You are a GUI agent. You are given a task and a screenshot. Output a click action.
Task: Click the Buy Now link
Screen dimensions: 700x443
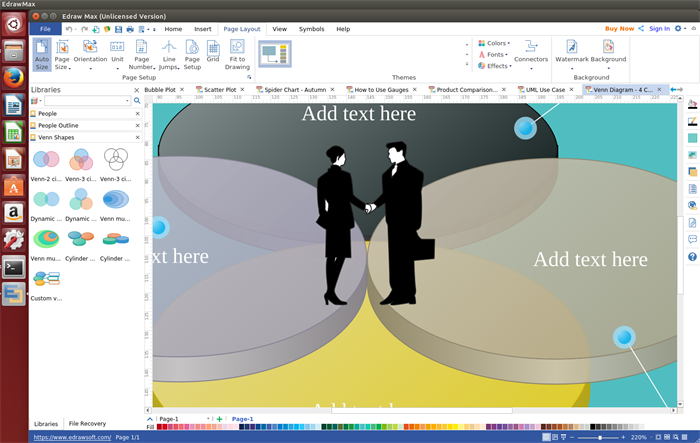(619, 29)
